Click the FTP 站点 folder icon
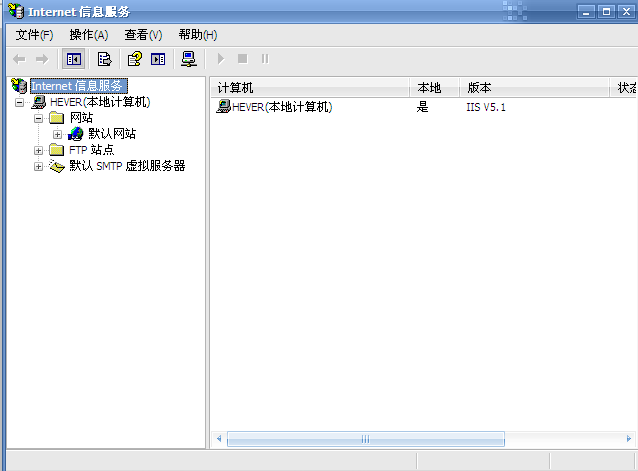 point(57,150)
